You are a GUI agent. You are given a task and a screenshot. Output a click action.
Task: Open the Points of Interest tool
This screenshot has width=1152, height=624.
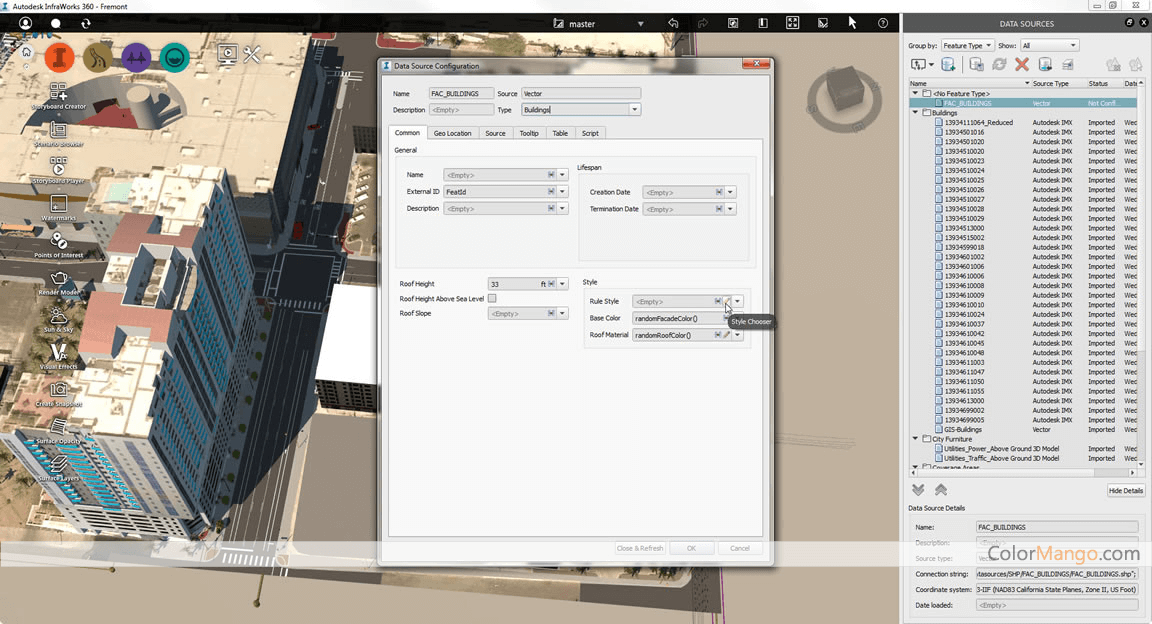coord(58,241)
